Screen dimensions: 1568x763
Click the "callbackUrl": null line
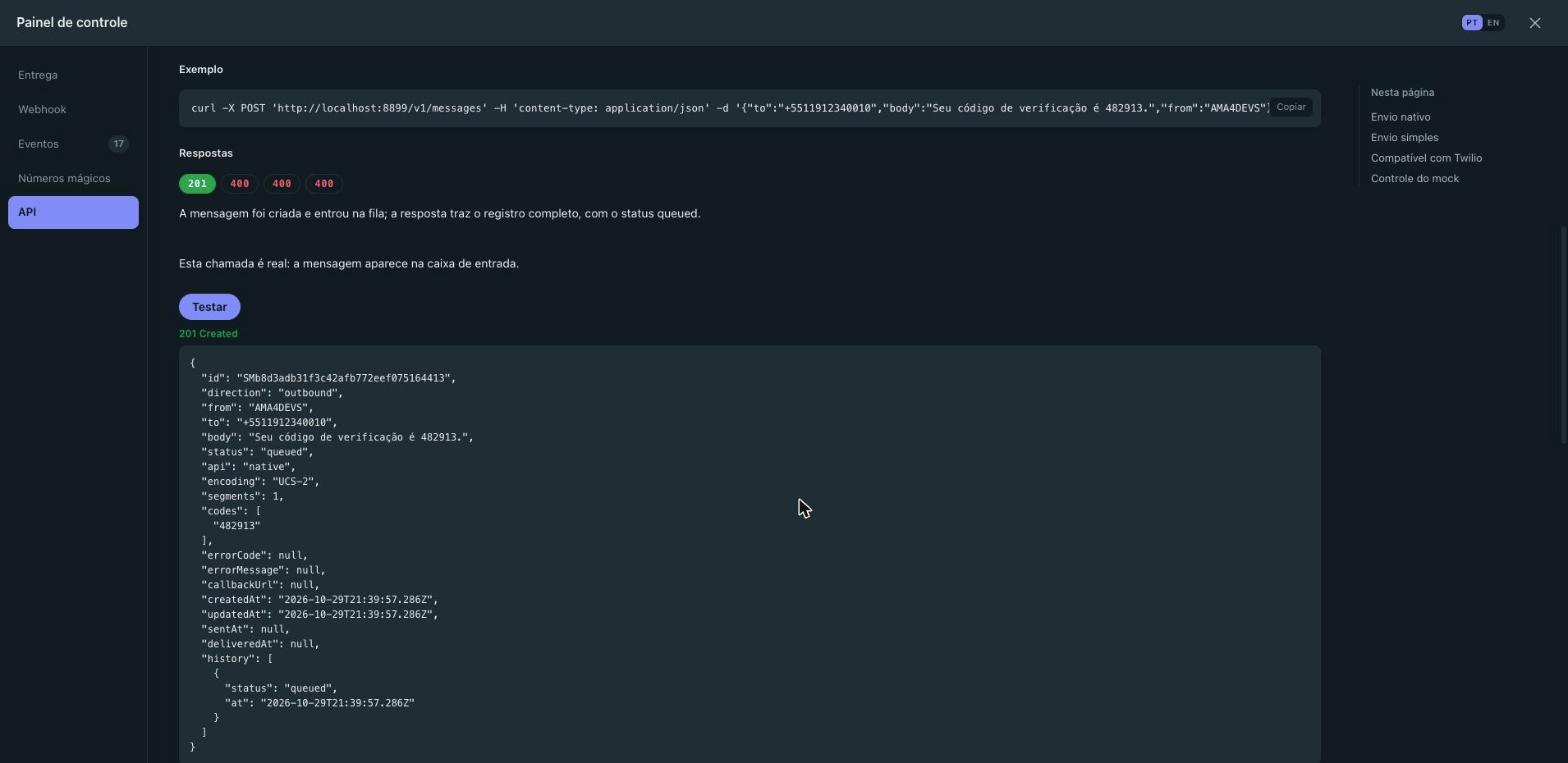coord(260,585)
